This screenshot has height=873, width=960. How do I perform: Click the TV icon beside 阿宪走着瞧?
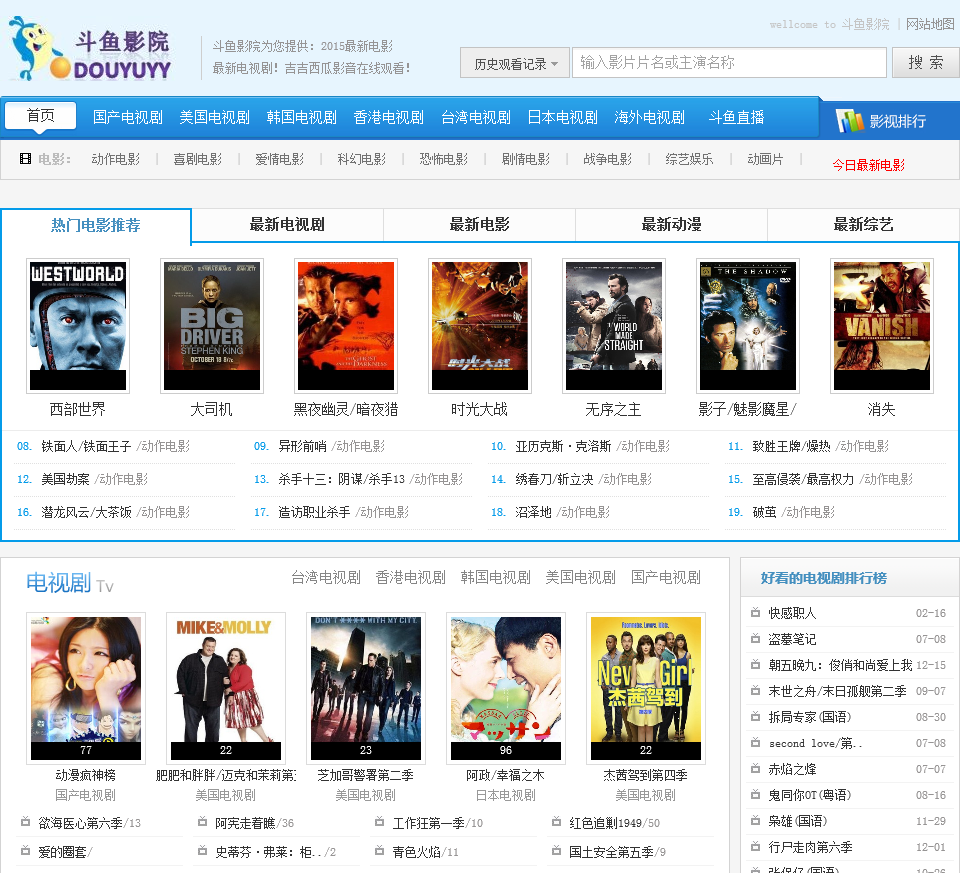pos(203,822)
